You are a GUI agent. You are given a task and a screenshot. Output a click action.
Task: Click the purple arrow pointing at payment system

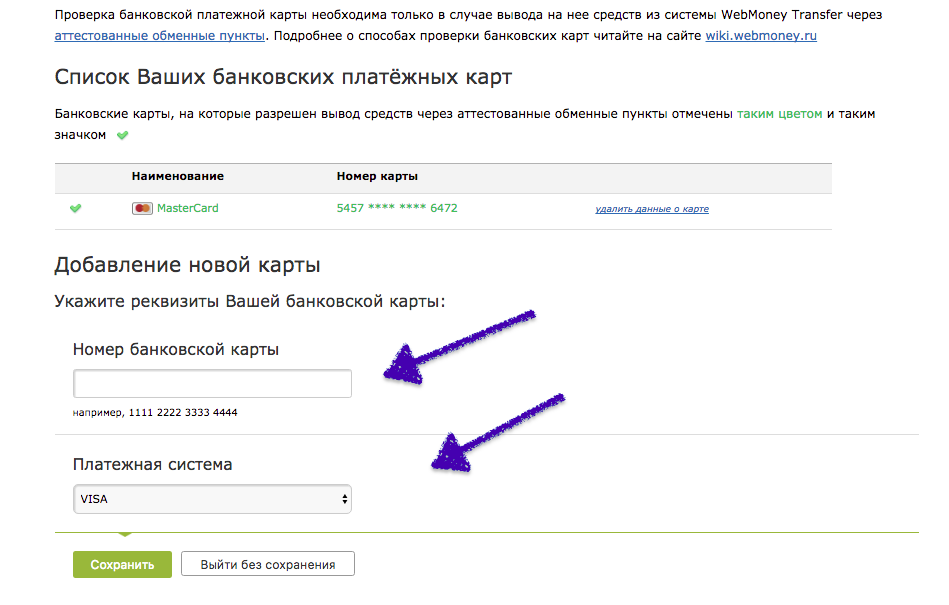pyautogui.click(x=497, y=432)
